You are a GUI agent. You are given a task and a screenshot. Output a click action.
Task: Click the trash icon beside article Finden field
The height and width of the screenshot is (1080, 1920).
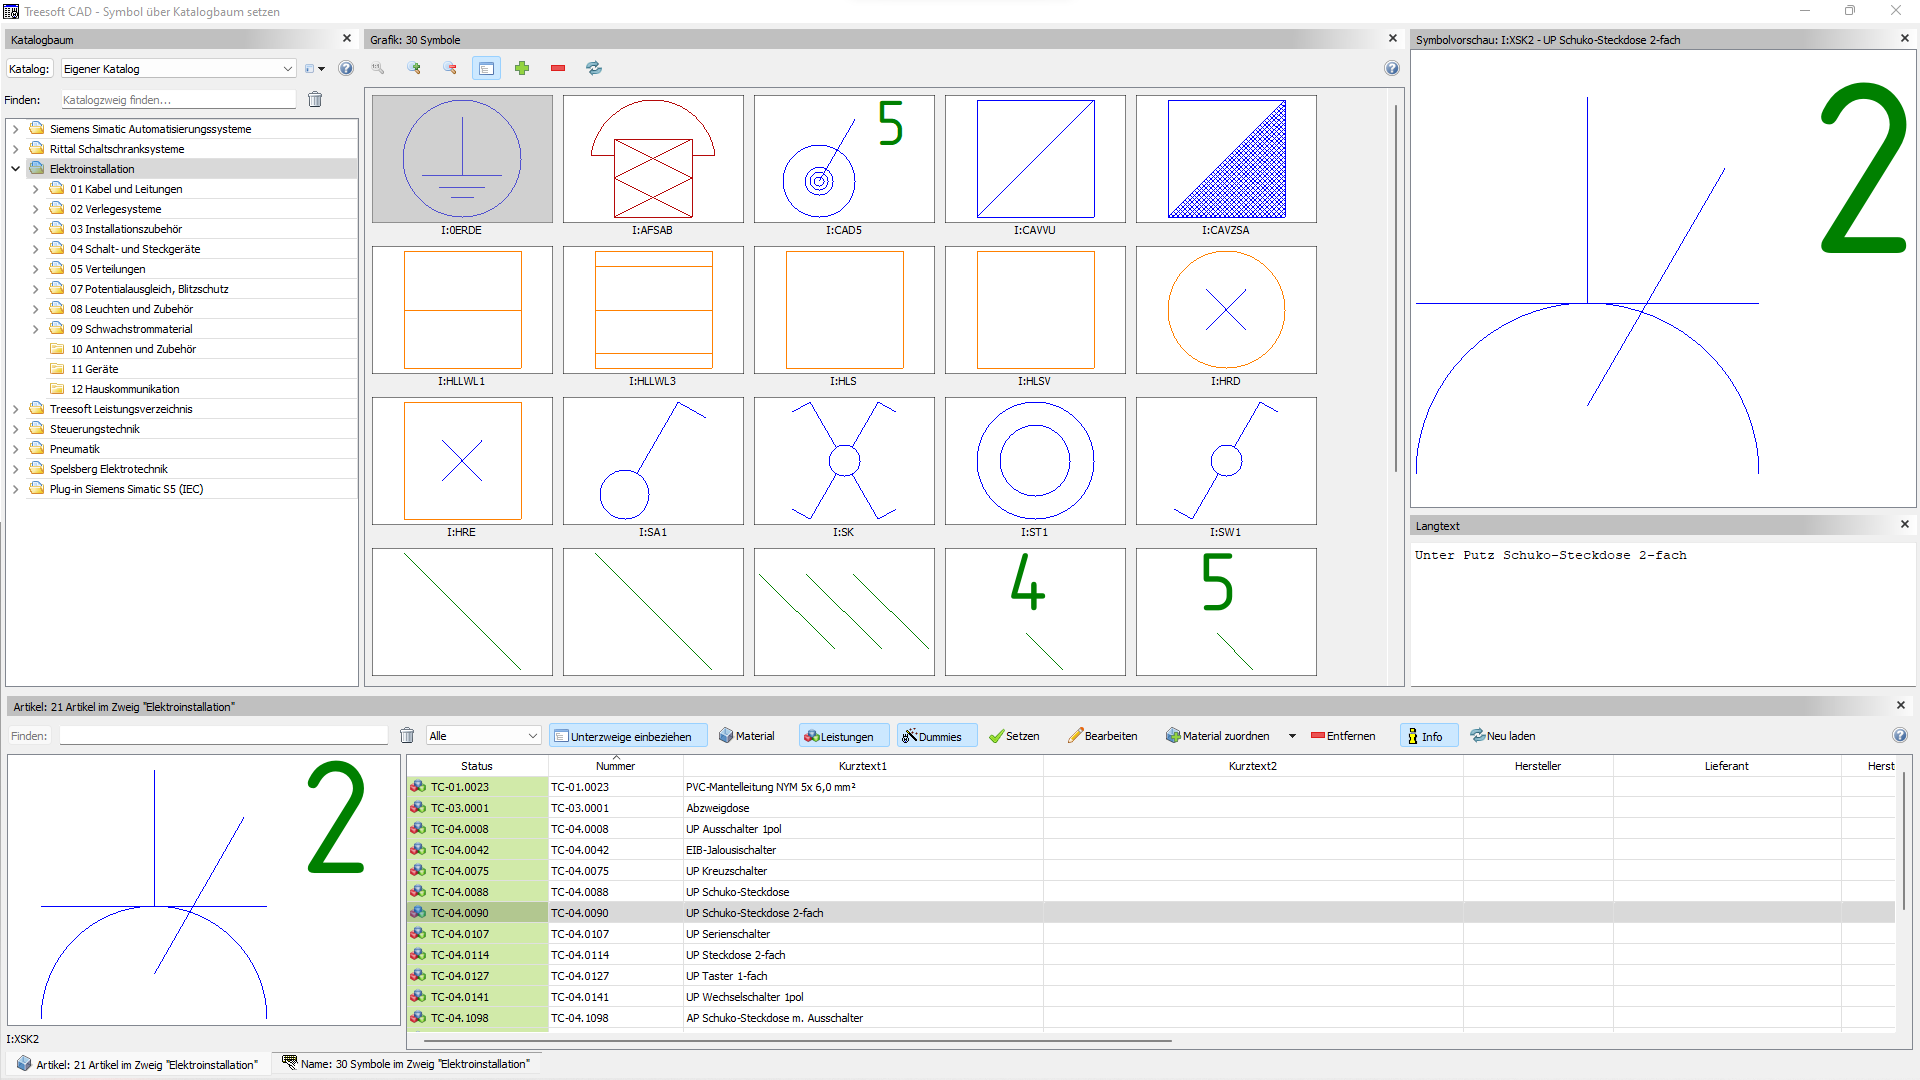tap(407, 736)
